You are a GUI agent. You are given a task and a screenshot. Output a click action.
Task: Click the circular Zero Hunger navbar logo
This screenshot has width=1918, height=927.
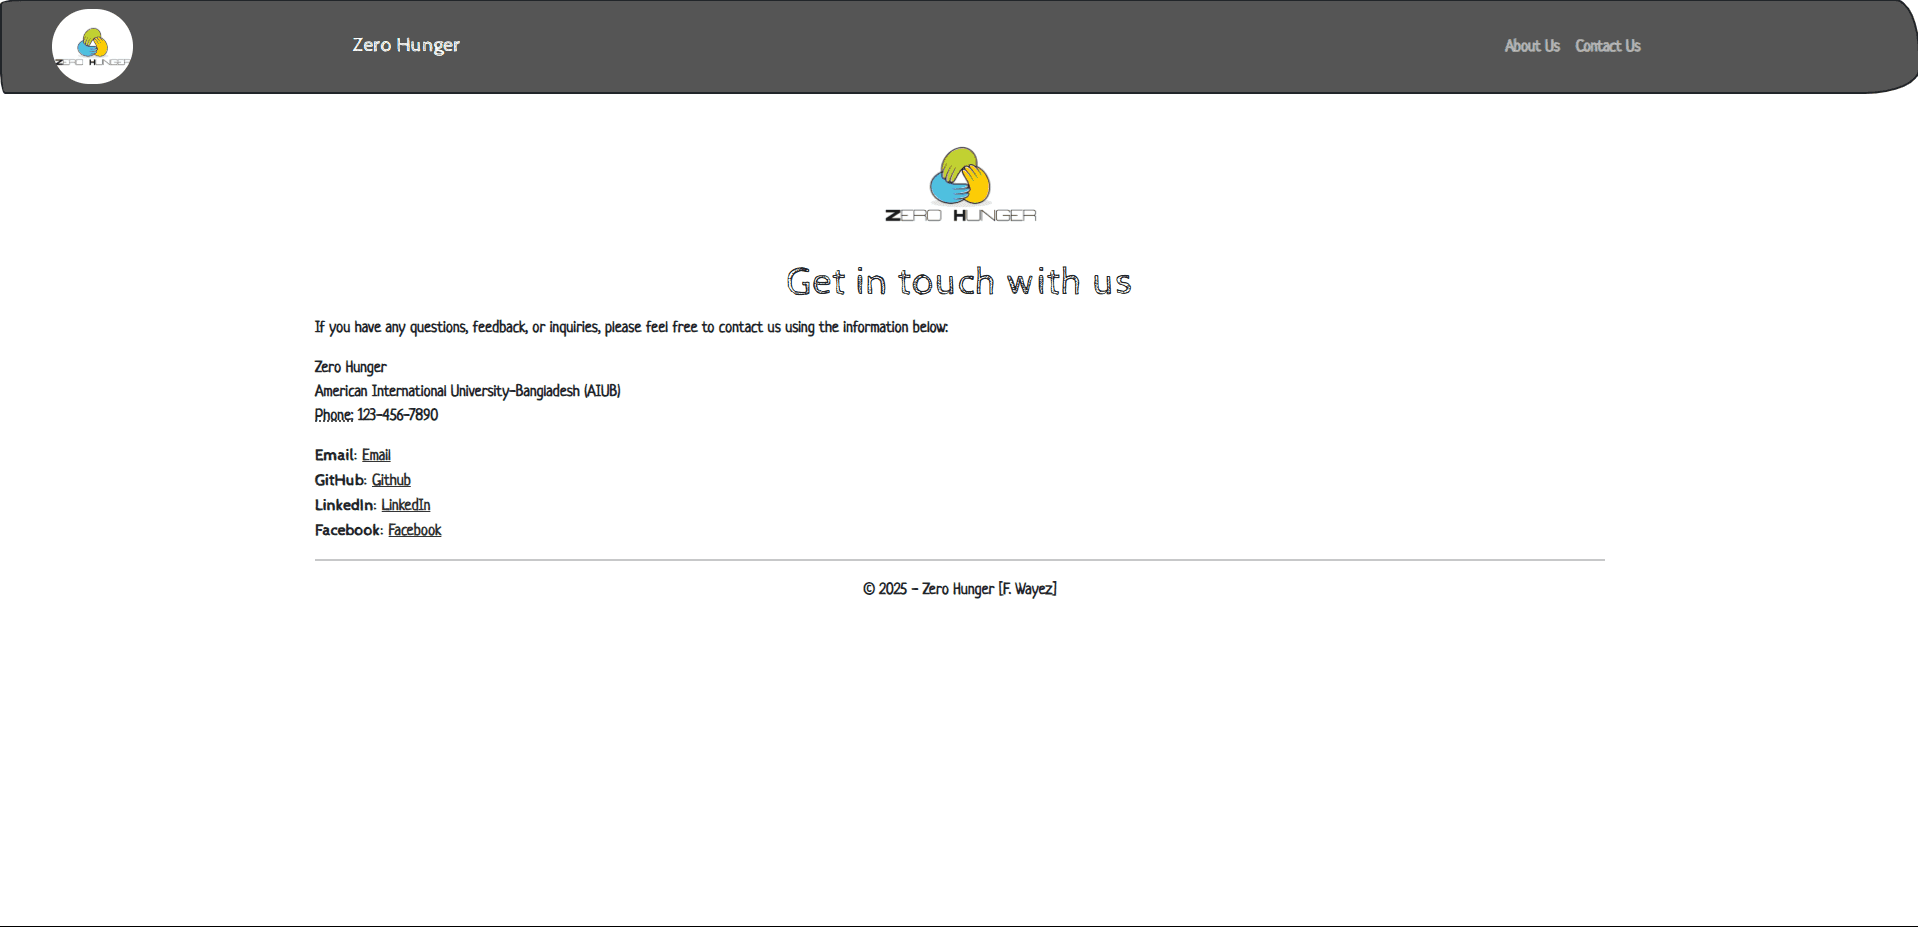click(92, 47)
